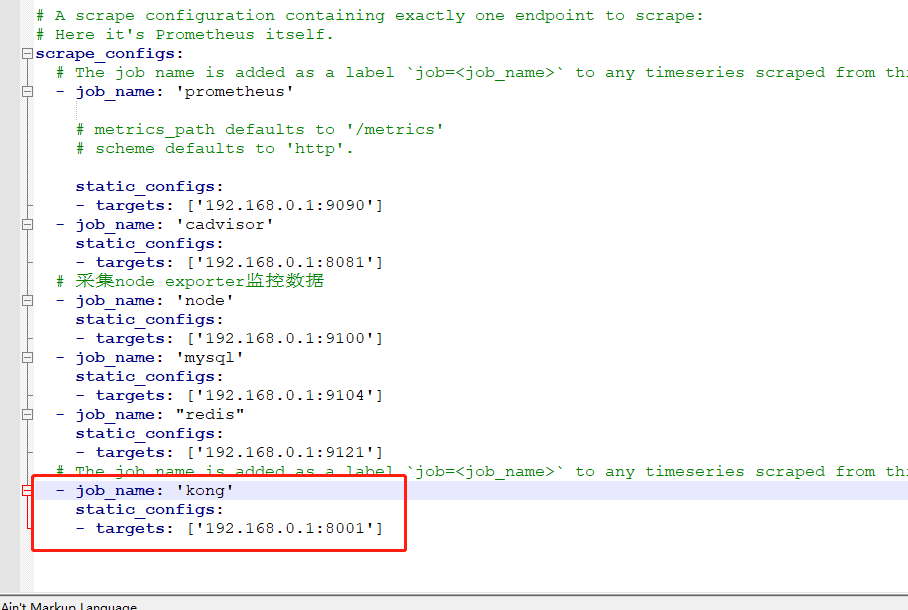Click the text scrape_configs:
Image resolution: width=908 pixels, height=610 pixels.
[109, 54]
